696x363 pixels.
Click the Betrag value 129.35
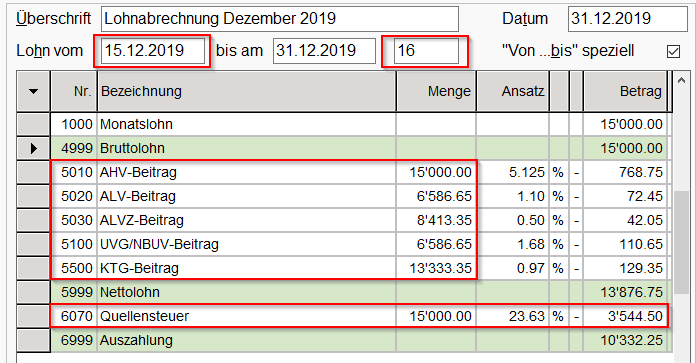[641, 268]
